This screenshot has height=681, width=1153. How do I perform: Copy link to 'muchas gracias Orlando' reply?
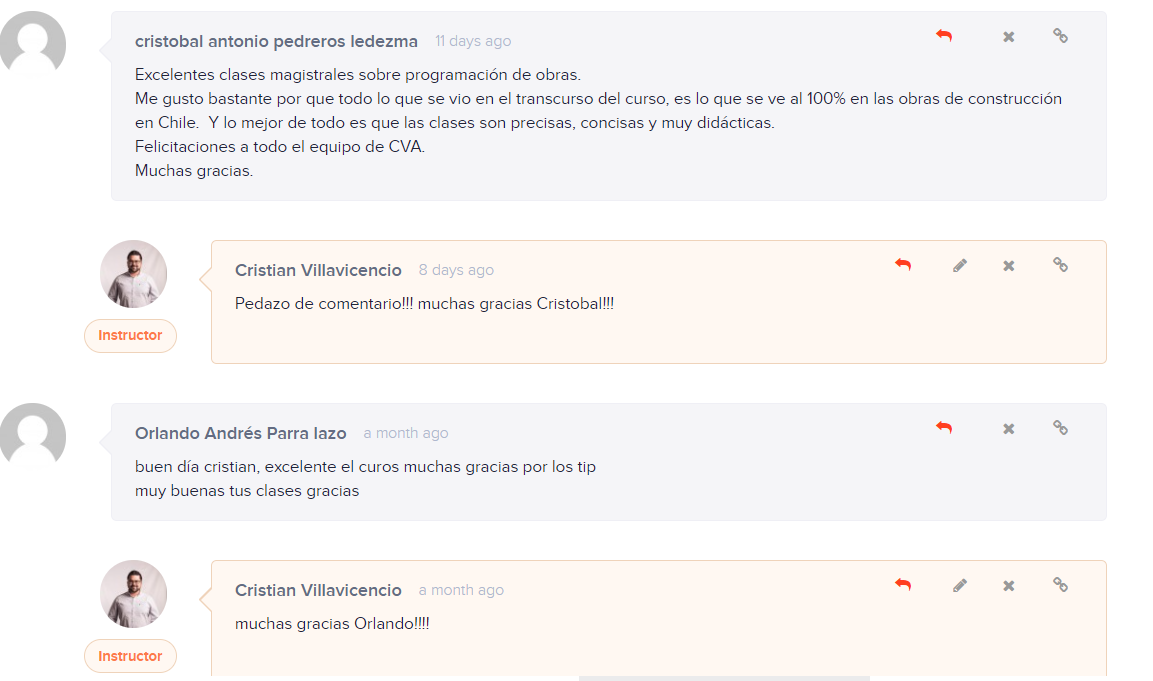tap(1060, 585)
